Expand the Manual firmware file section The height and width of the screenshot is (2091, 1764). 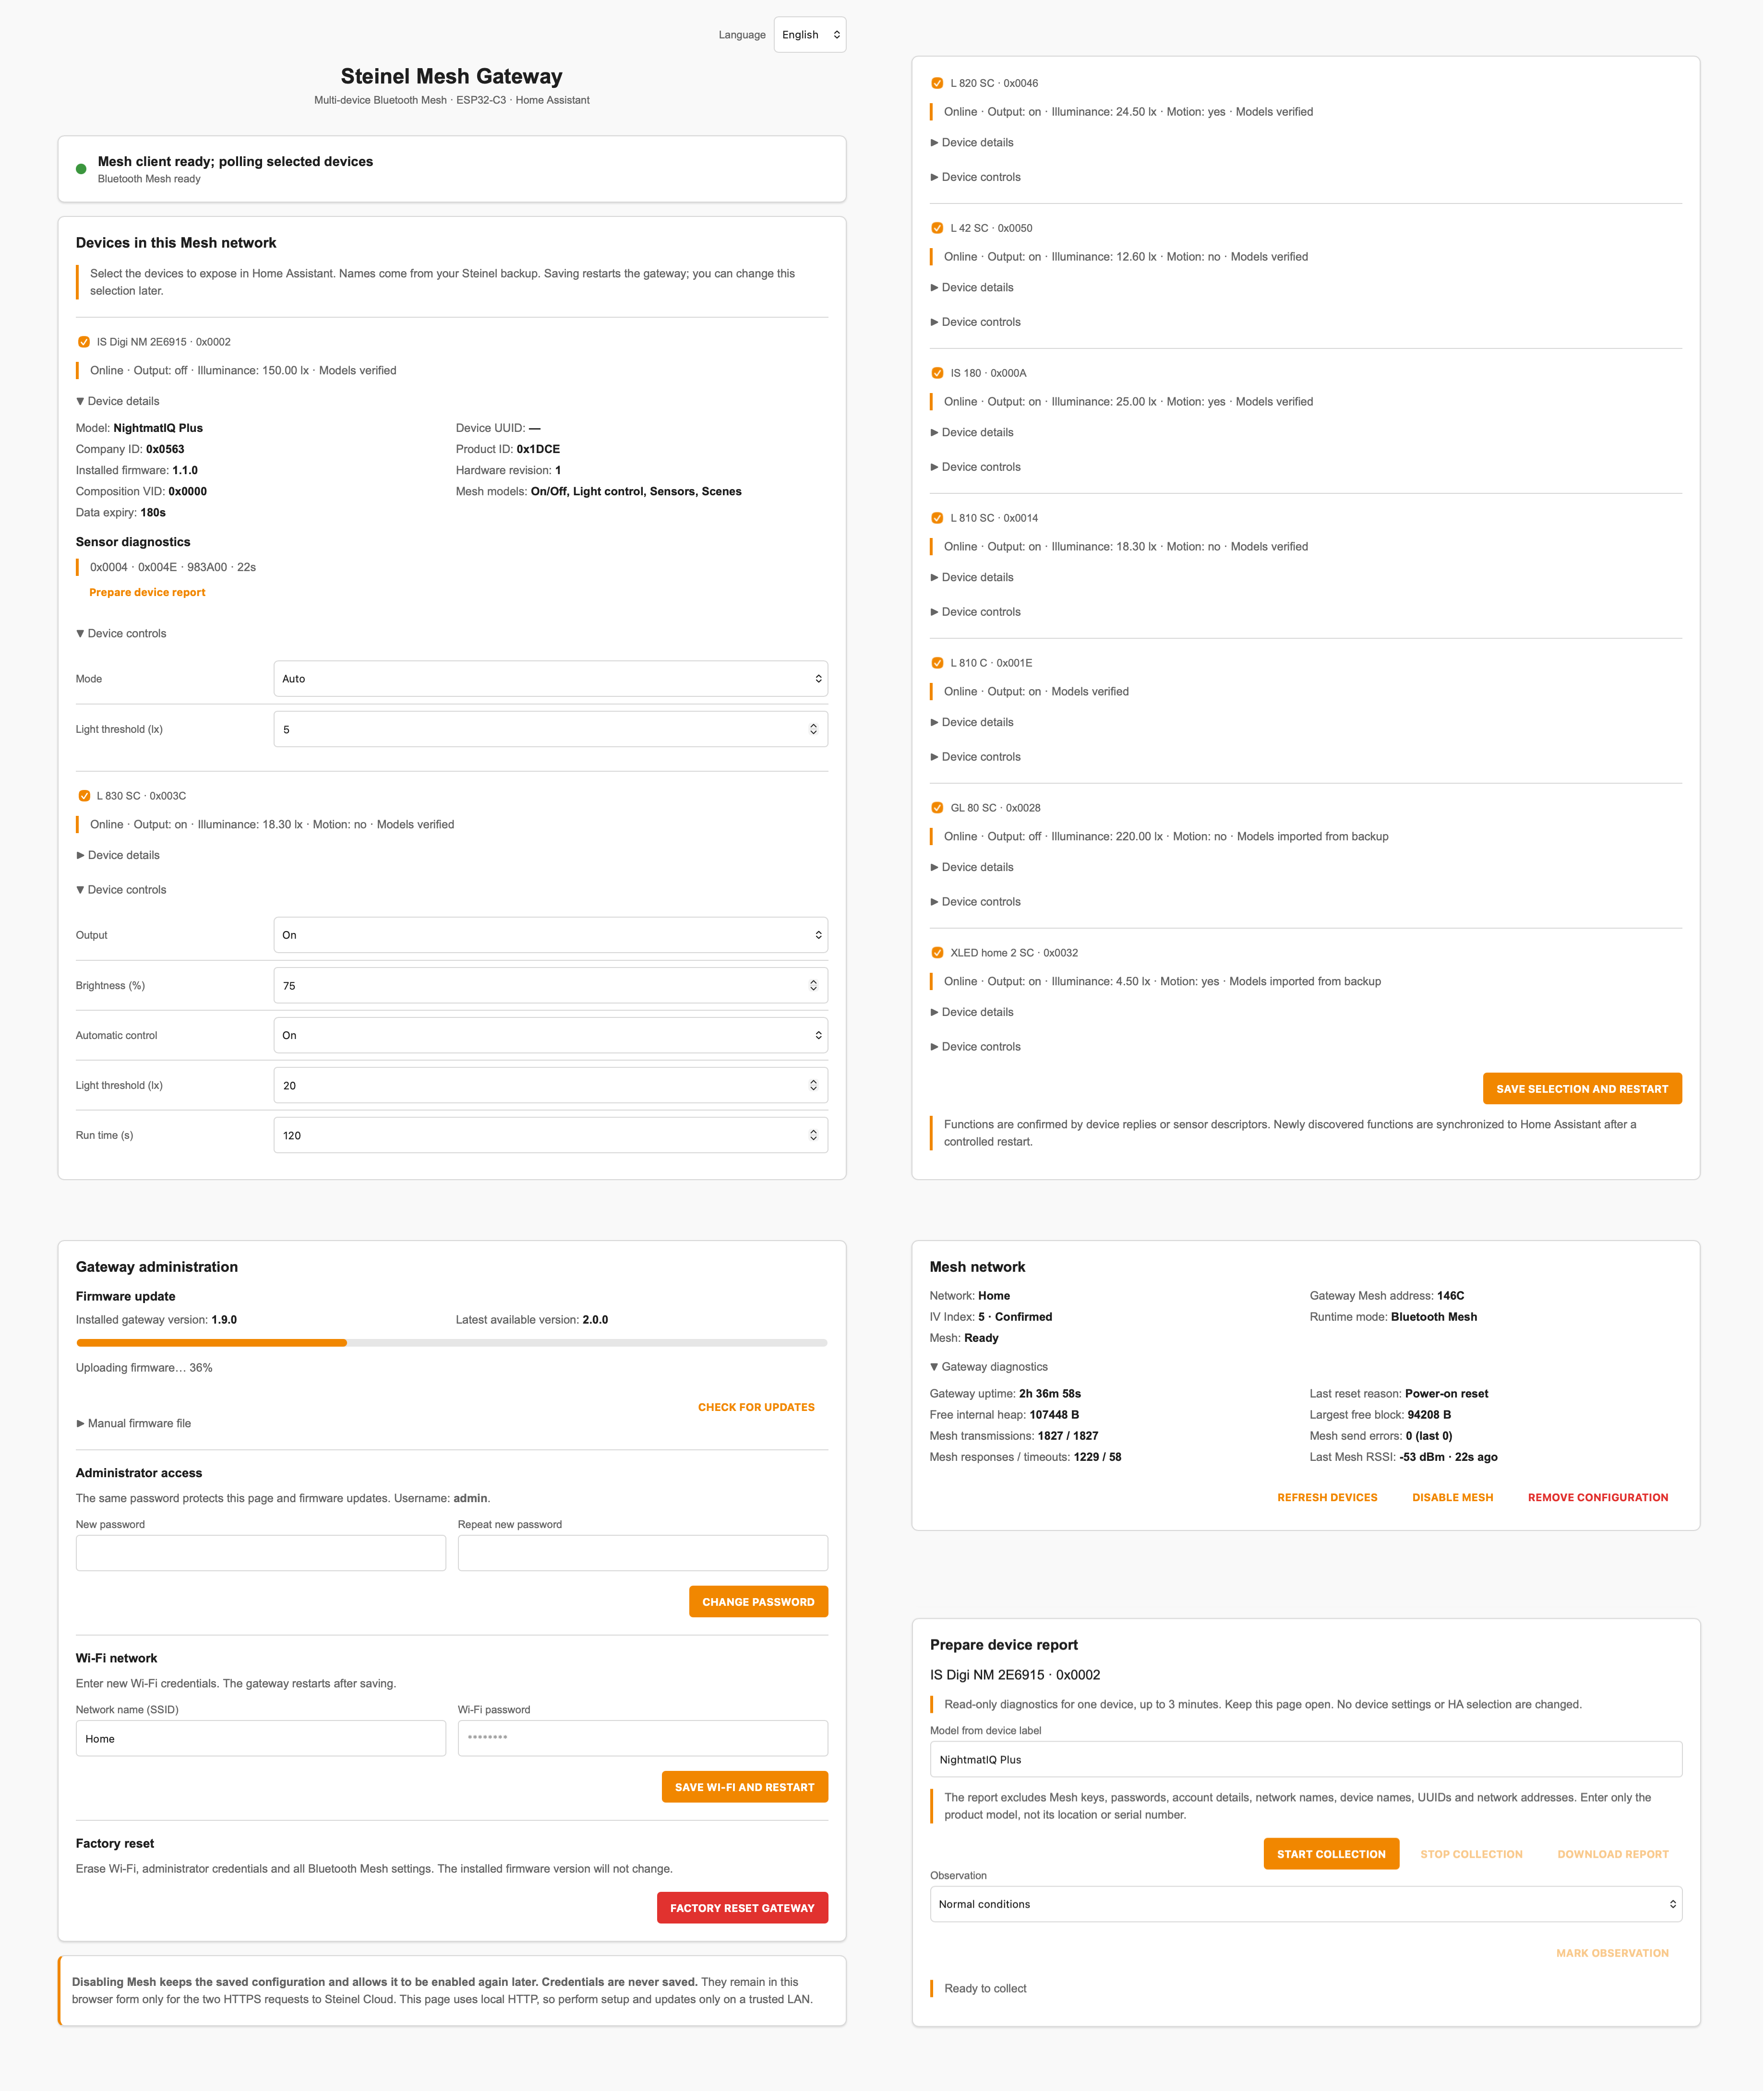[x=133, y=1423]
